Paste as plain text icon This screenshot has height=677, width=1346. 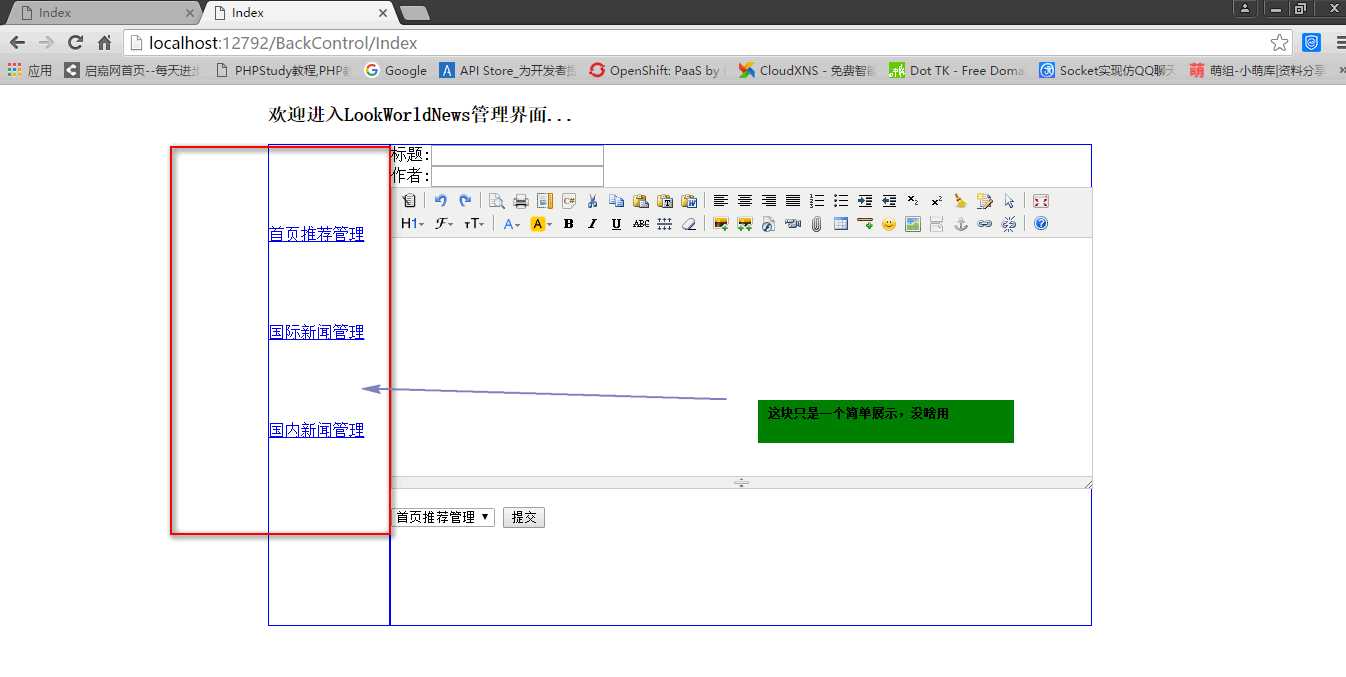point(665,201)
